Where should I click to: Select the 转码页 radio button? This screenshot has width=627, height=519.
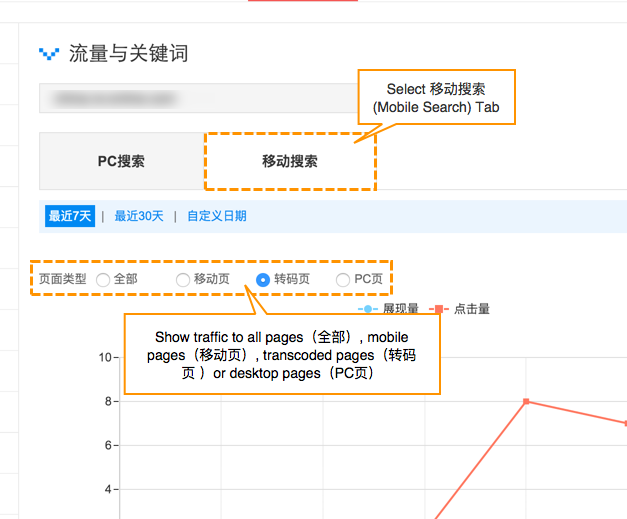pos(263,280)
